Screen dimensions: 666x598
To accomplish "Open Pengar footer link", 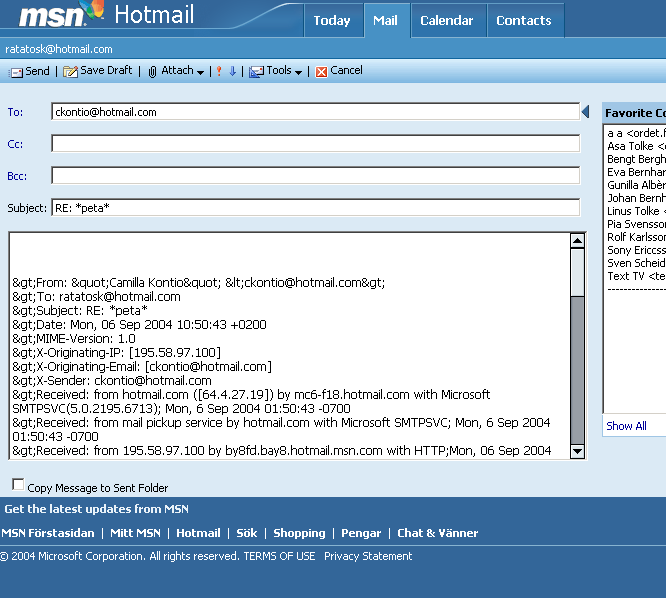I will coord(361,533).
